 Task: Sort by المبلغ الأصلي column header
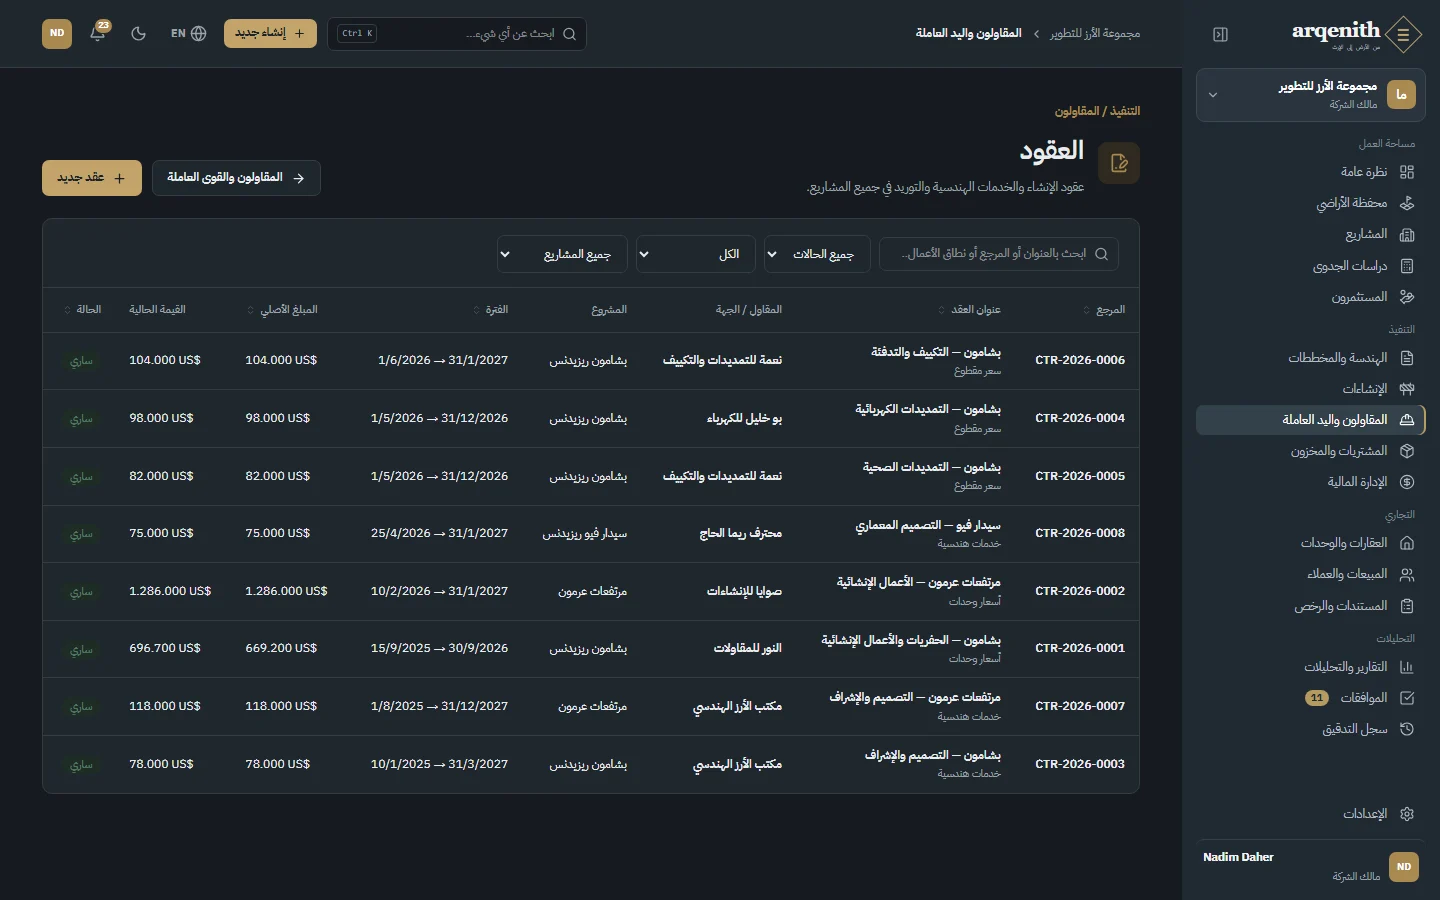[x=283, y=310]
